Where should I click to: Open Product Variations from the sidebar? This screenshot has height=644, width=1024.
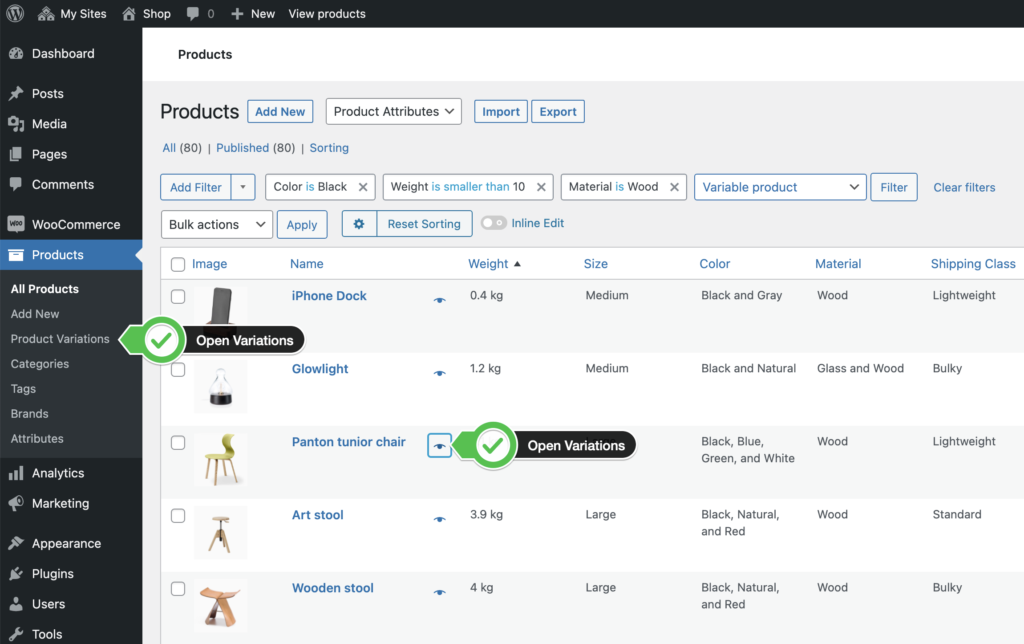[x=61, y=338]
